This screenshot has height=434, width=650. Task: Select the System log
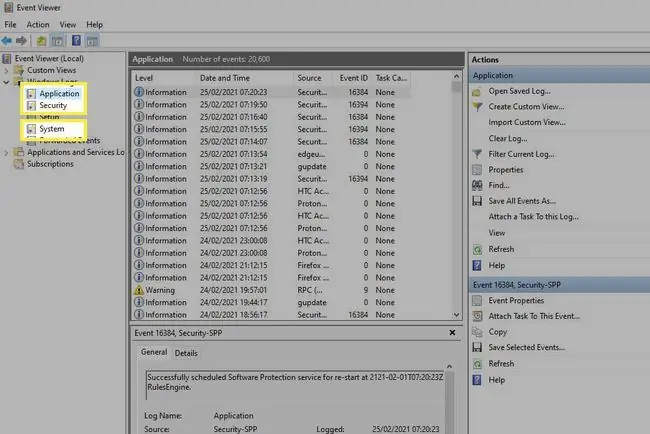pyautogui.click(x=52, y=129)
